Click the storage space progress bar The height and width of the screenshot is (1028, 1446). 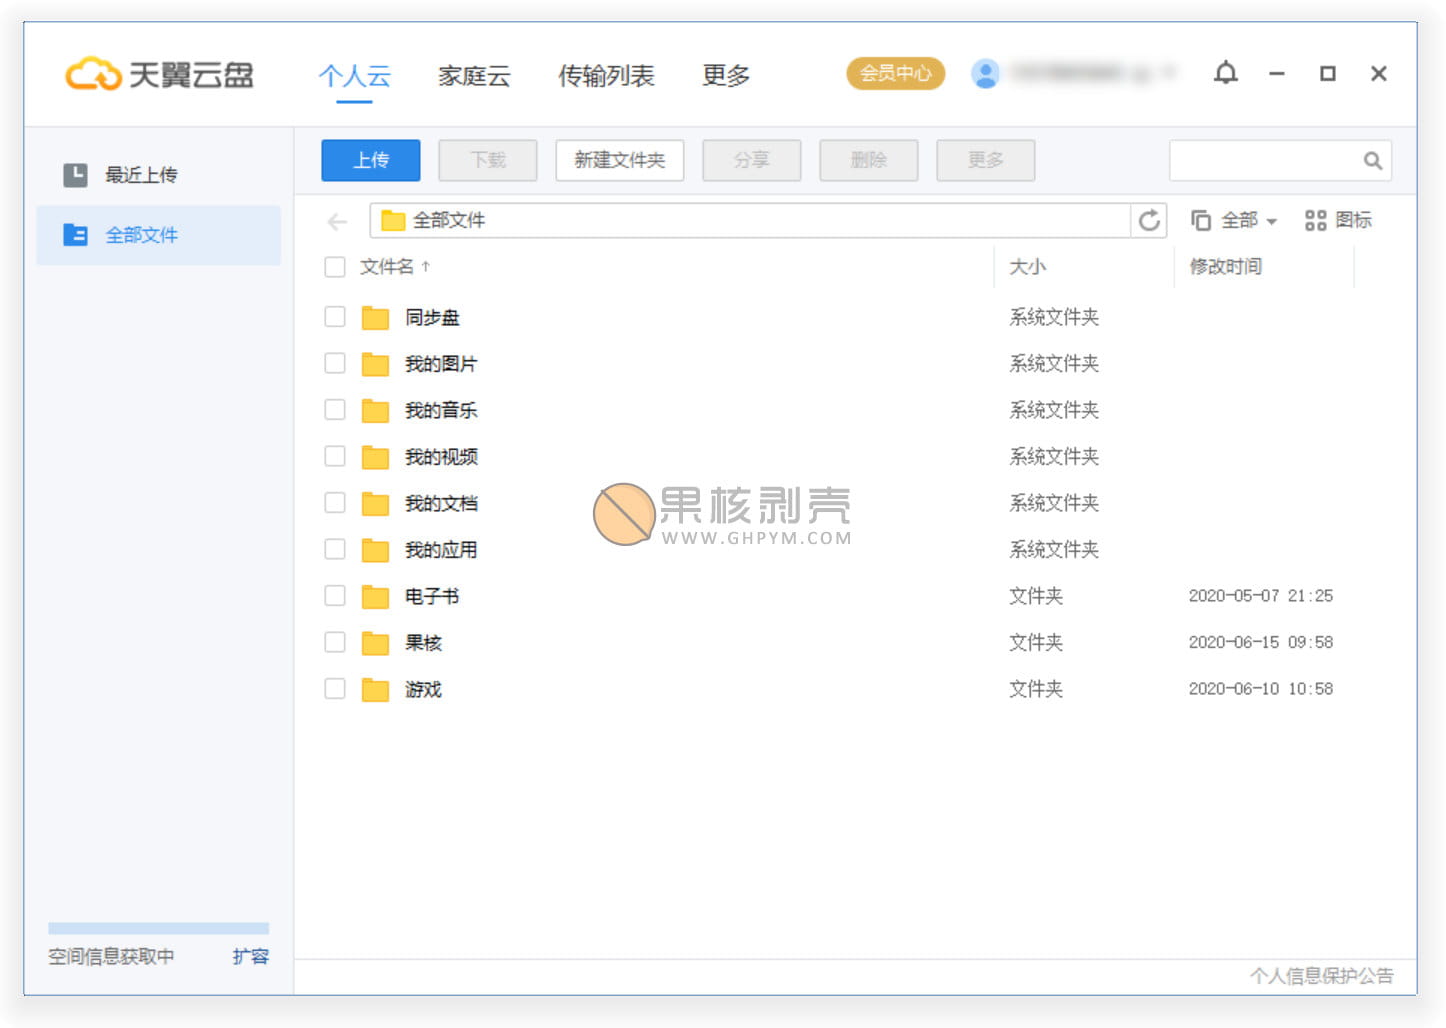158,928
